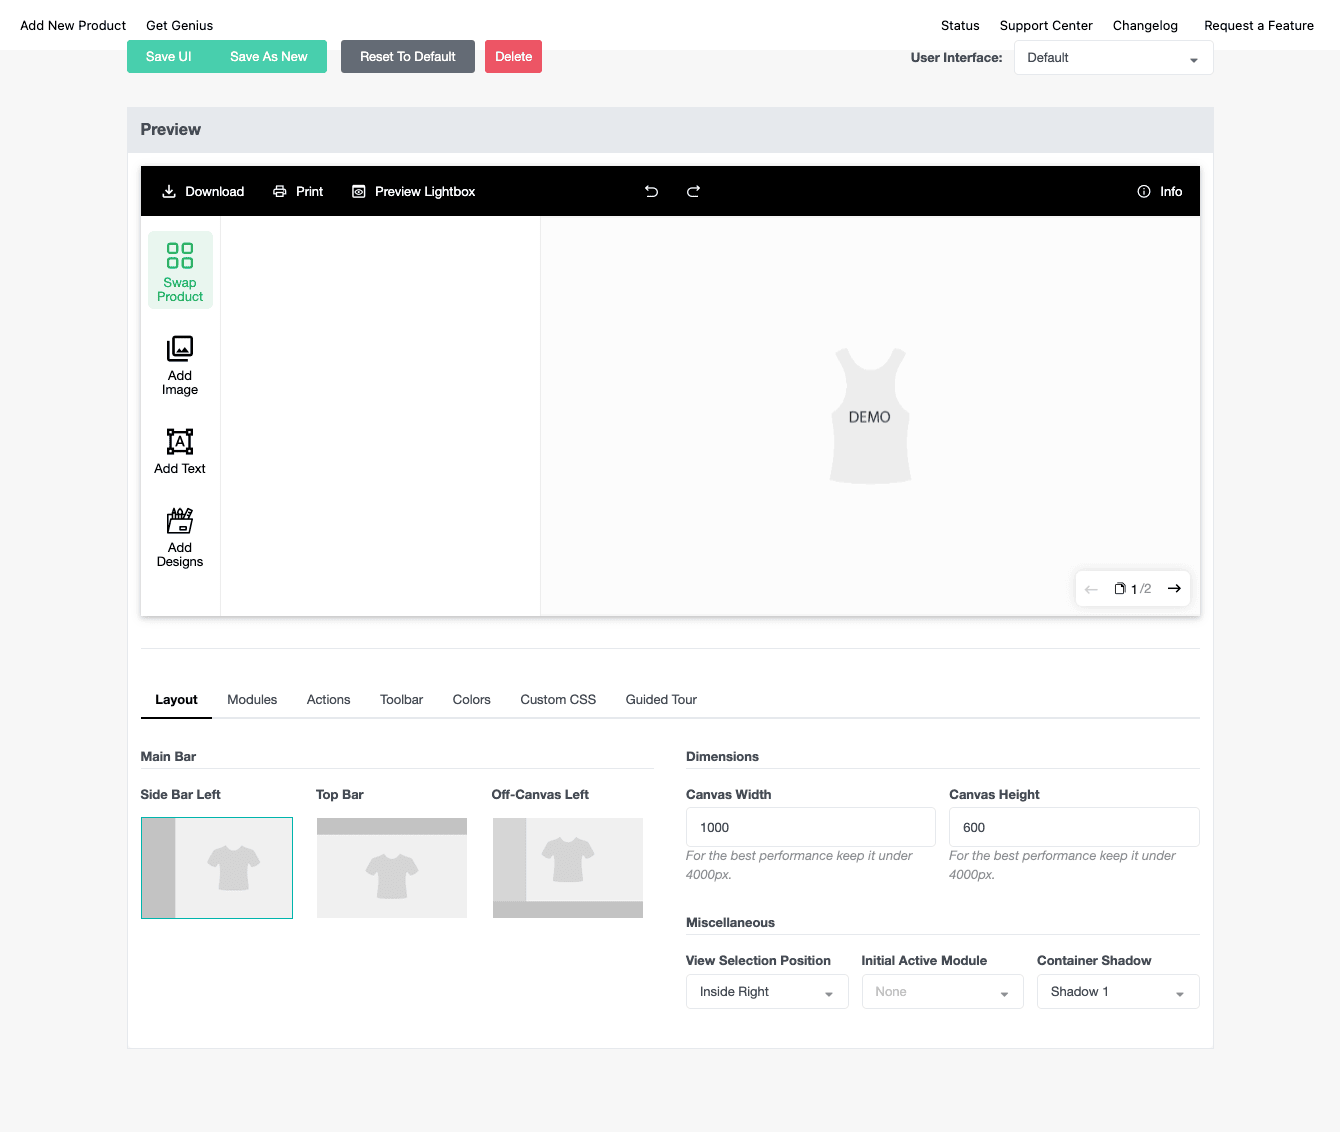Select the Add Text module
Viewport: 1340px width, 1132px height.
[x=180, y=451]
